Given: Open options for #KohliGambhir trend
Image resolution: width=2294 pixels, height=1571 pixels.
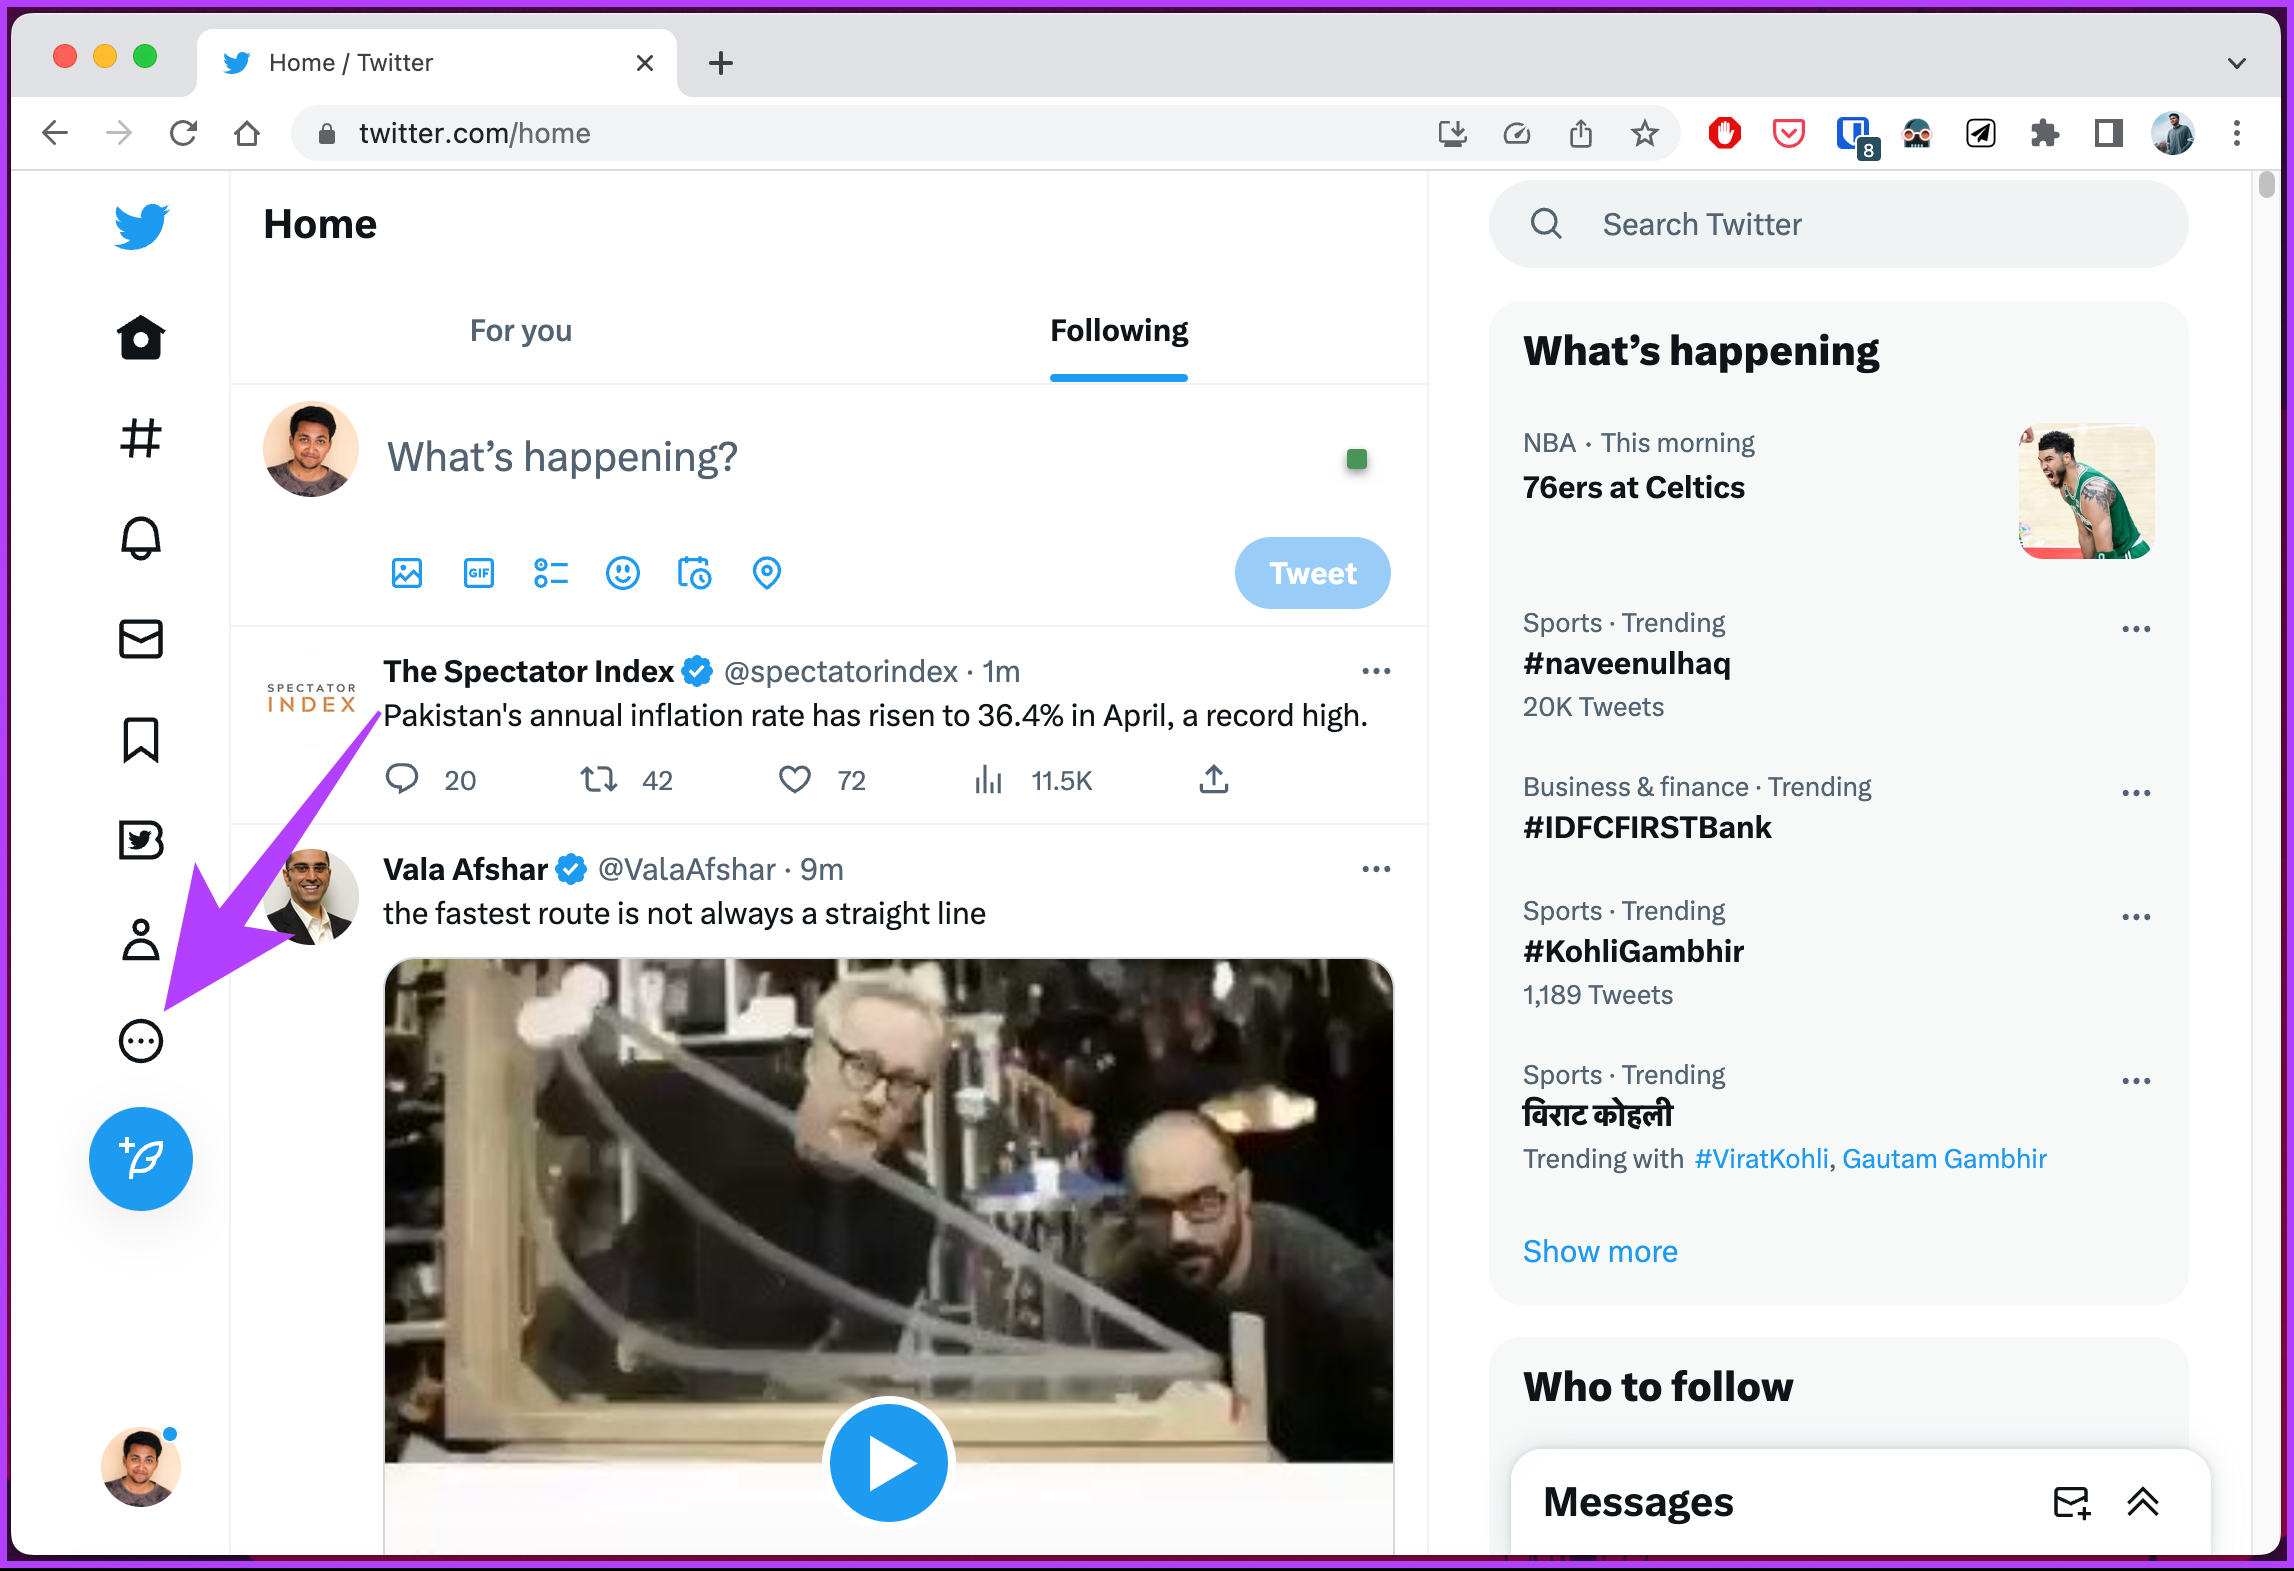Looking at the screenshot, I should 2136,917.
